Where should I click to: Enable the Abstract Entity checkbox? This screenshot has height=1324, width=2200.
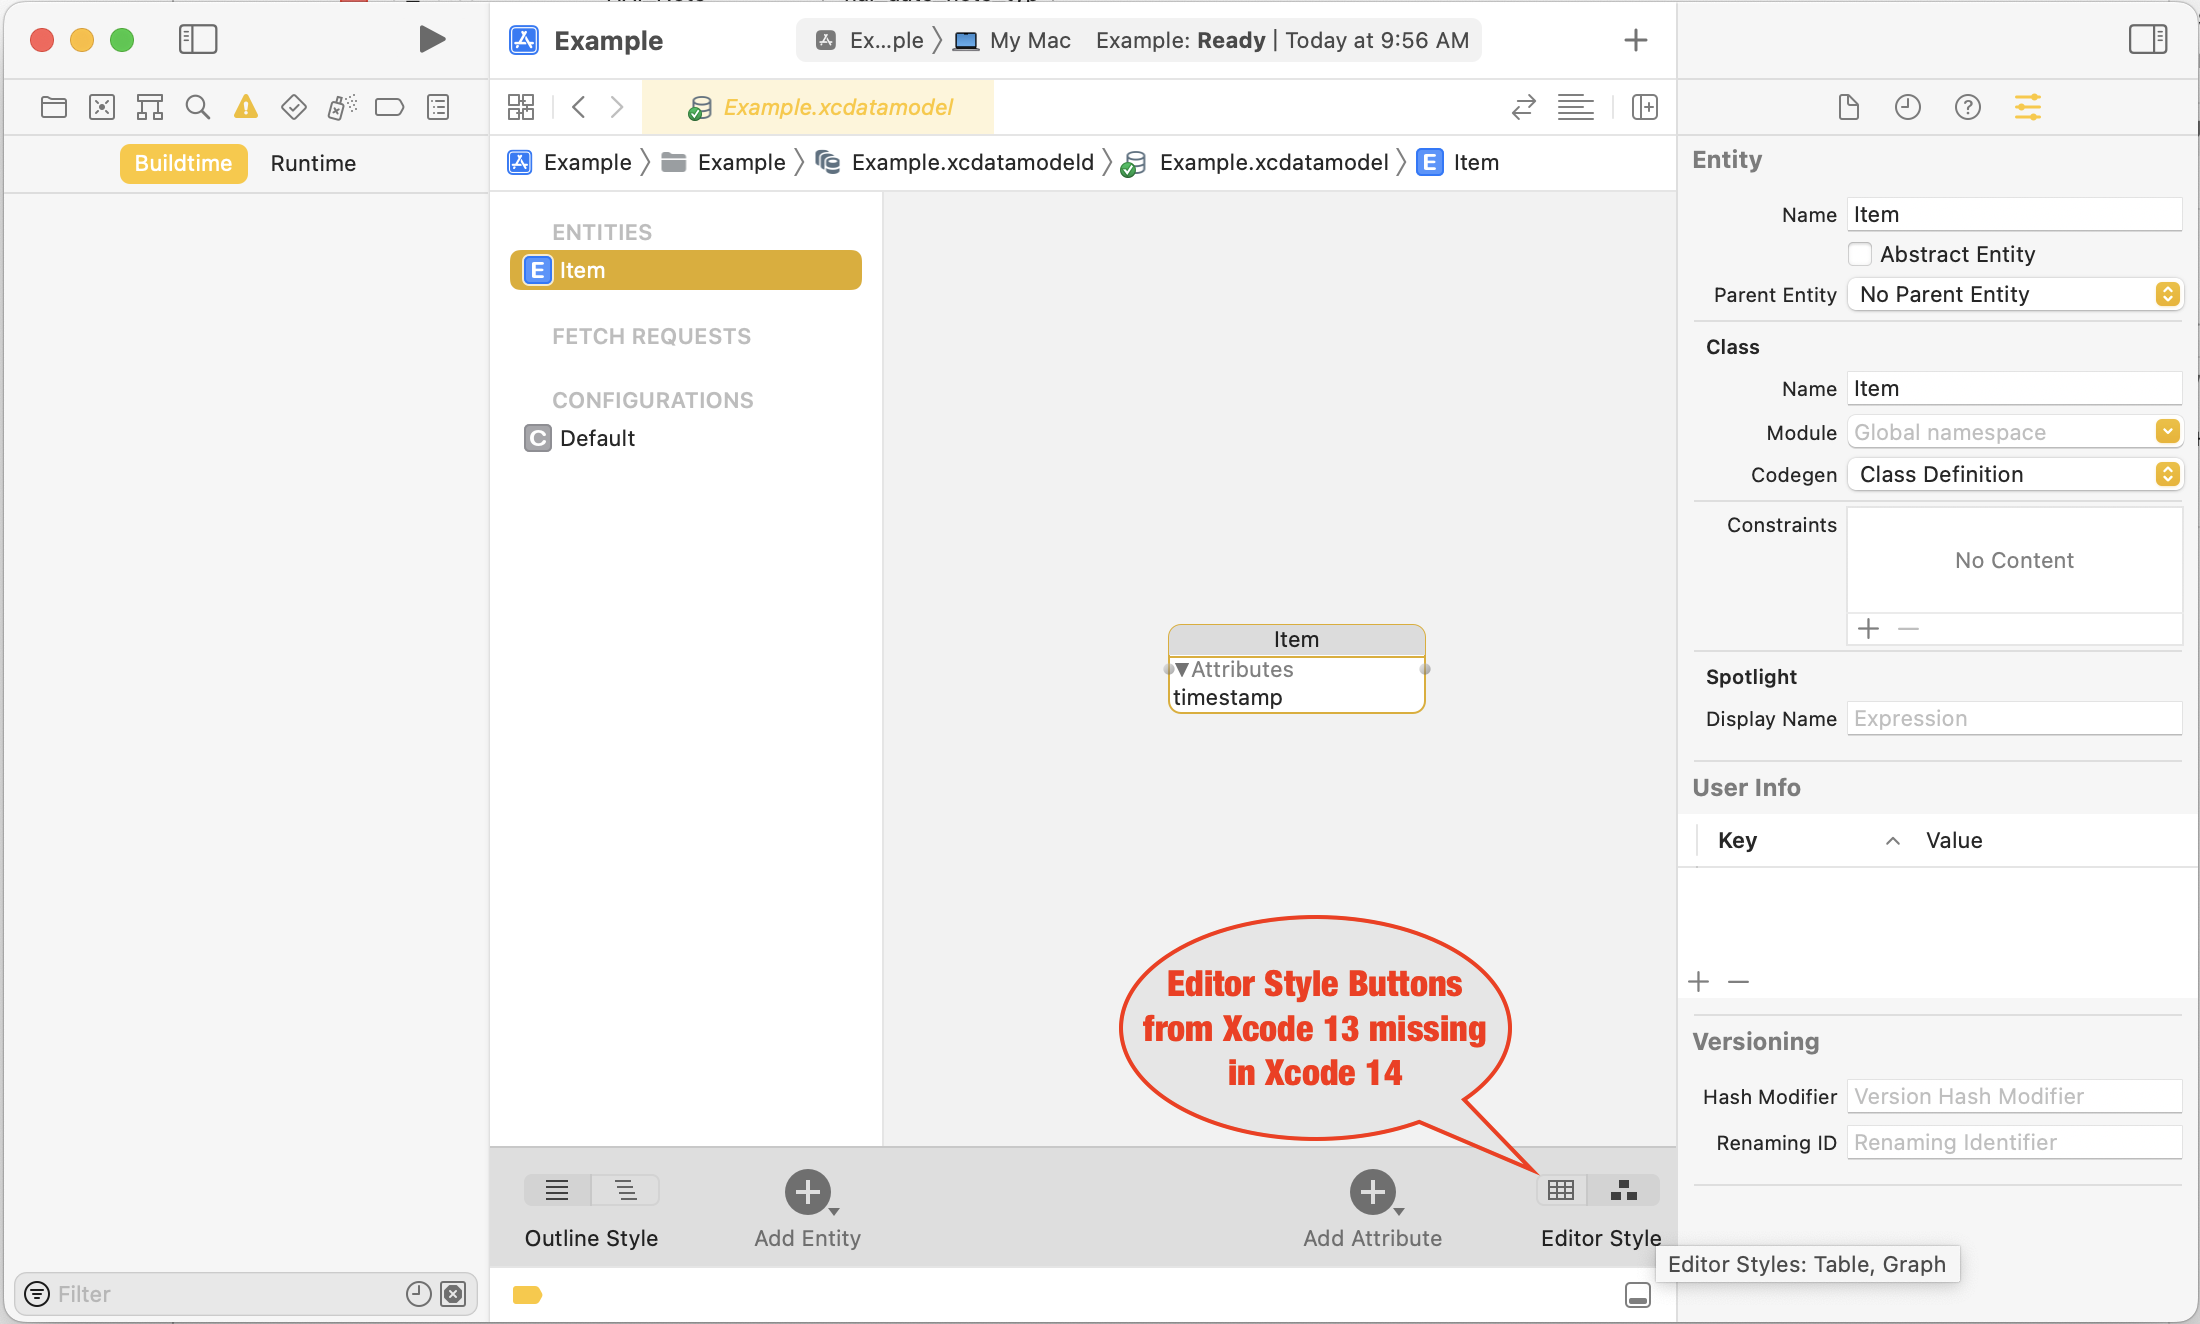(x=1860, y=254)
